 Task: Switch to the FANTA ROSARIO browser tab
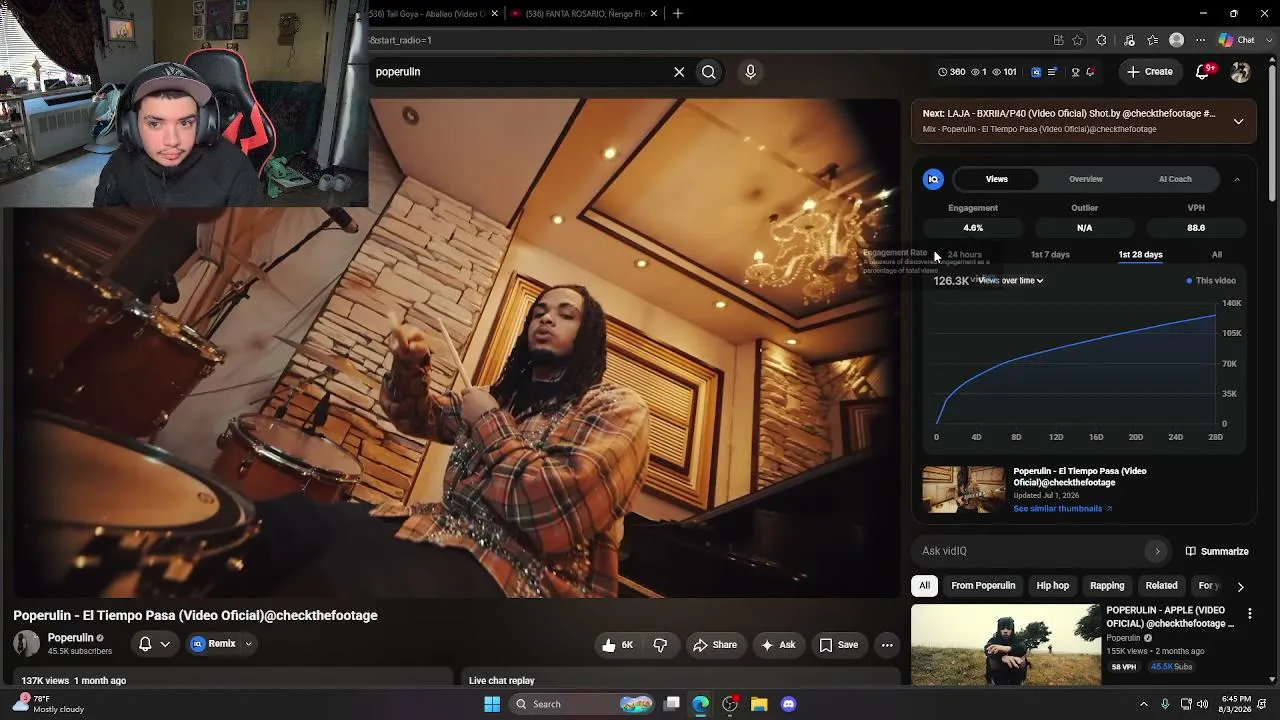[x=584, y=13]
